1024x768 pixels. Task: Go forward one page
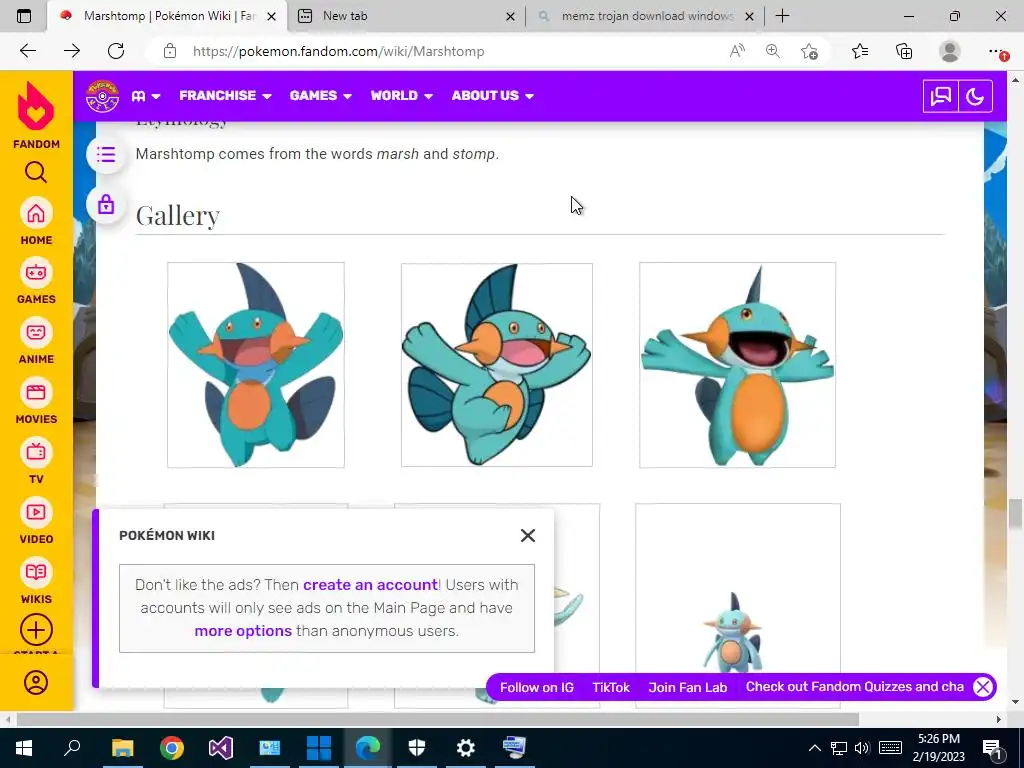coord(72,51)
